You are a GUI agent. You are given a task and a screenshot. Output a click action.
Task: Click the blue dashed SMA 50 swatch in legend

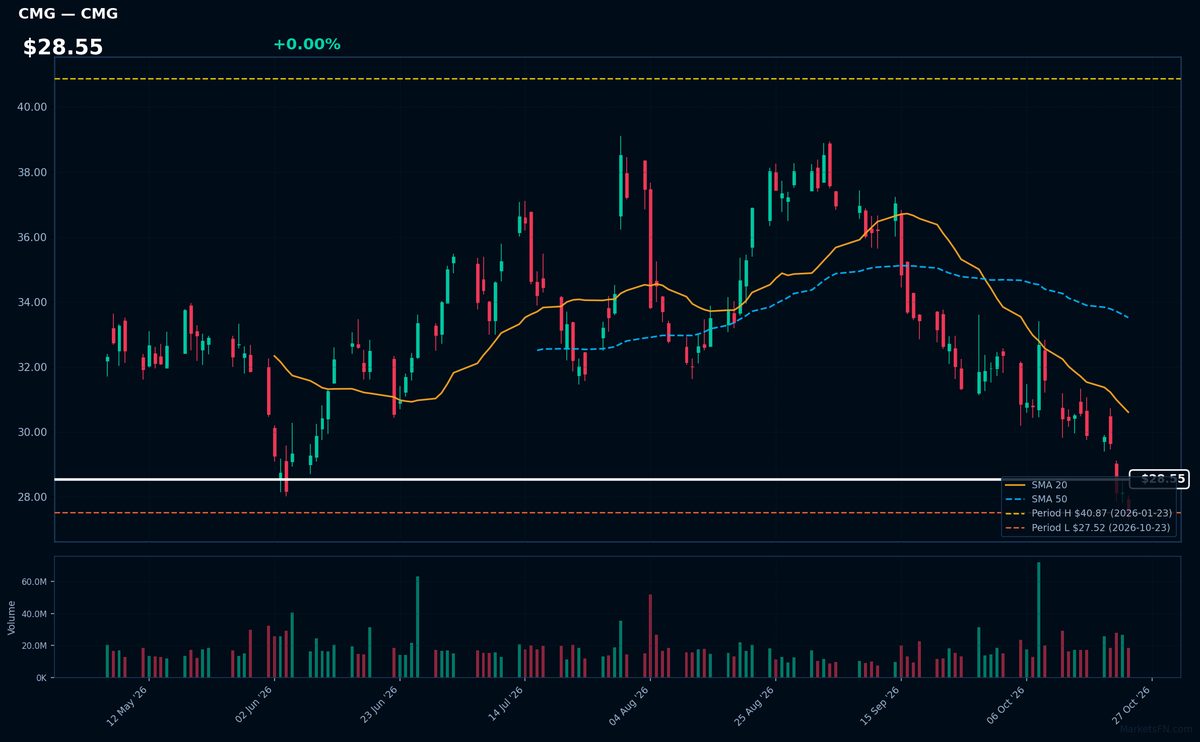click(1016, 499)
